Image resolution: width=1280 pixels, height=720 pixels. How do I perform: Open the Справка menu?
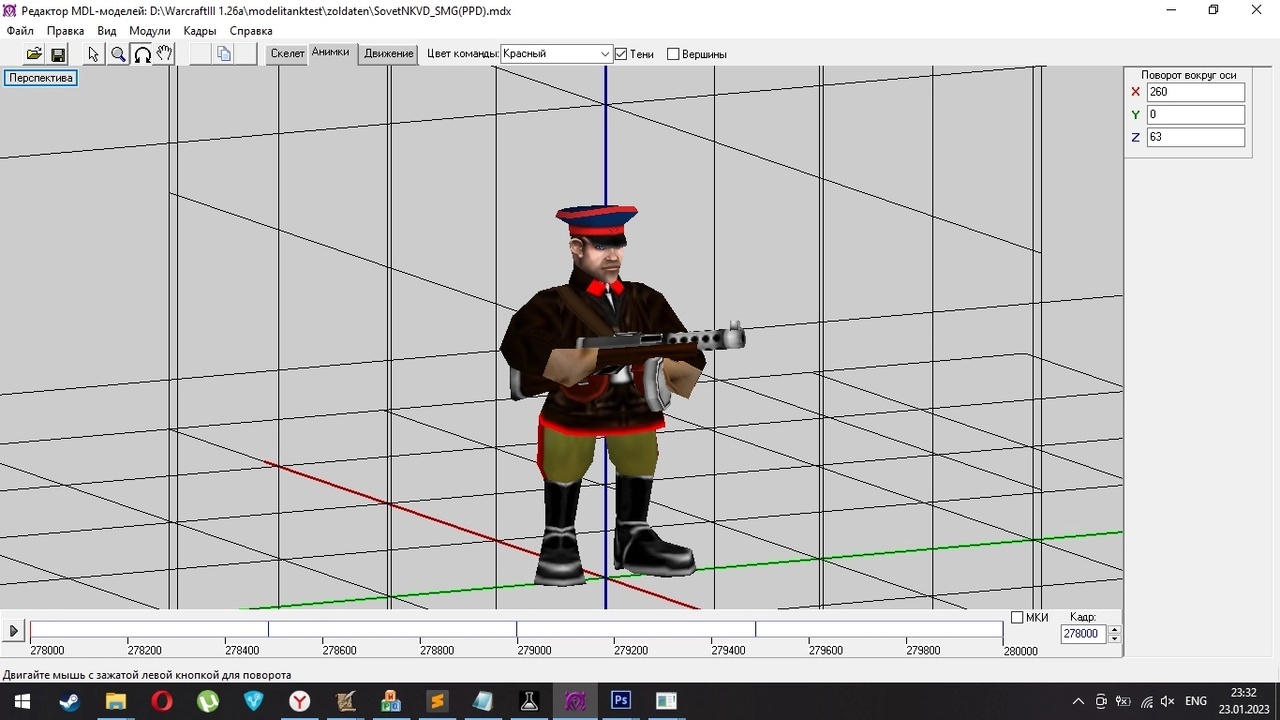[251, 31]
